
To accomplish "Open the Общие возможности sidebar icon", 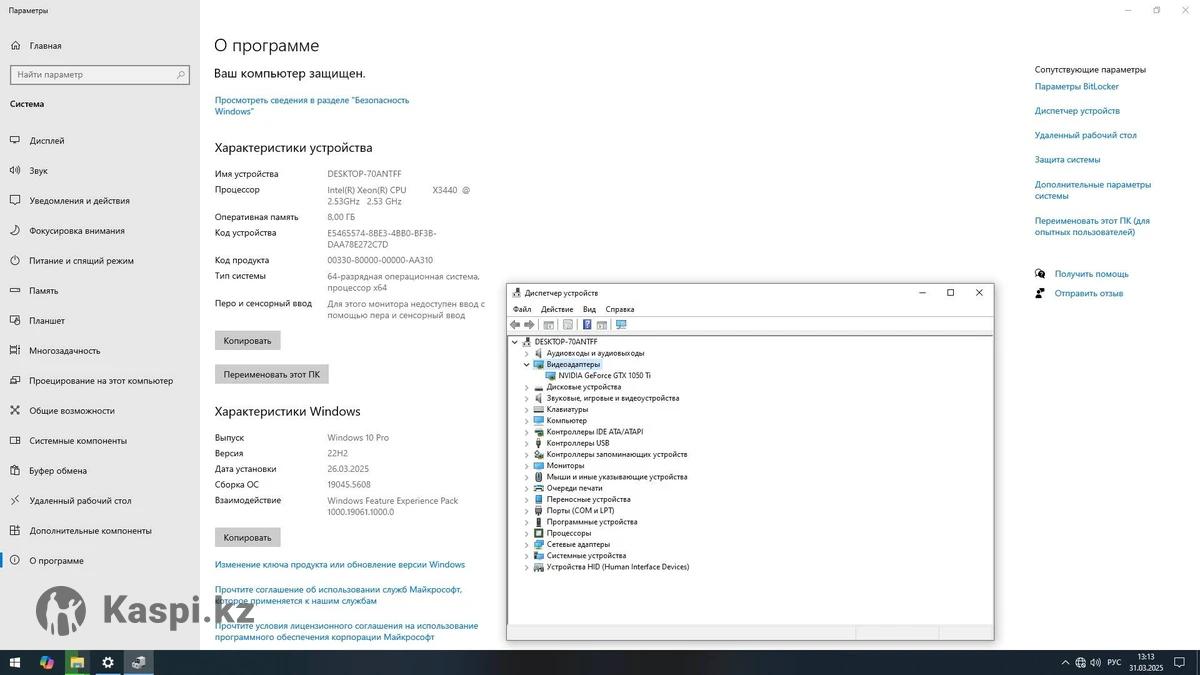I will point(15,411).
